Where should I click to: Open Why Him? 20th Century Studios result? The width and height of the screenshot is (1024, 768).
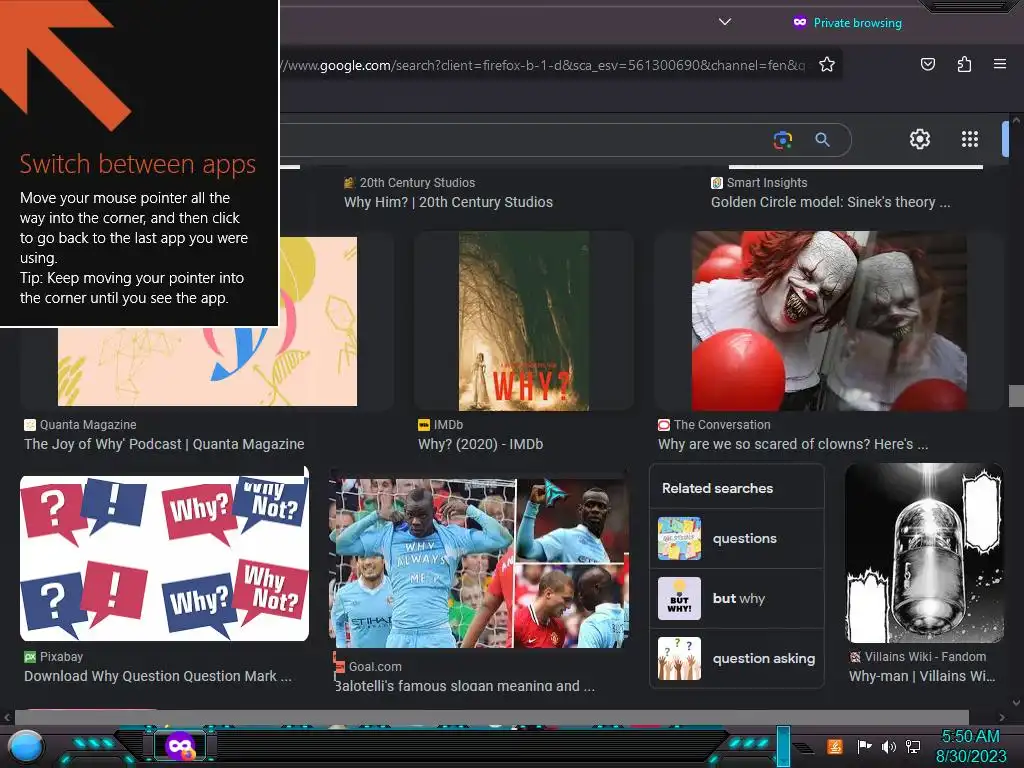448,202
